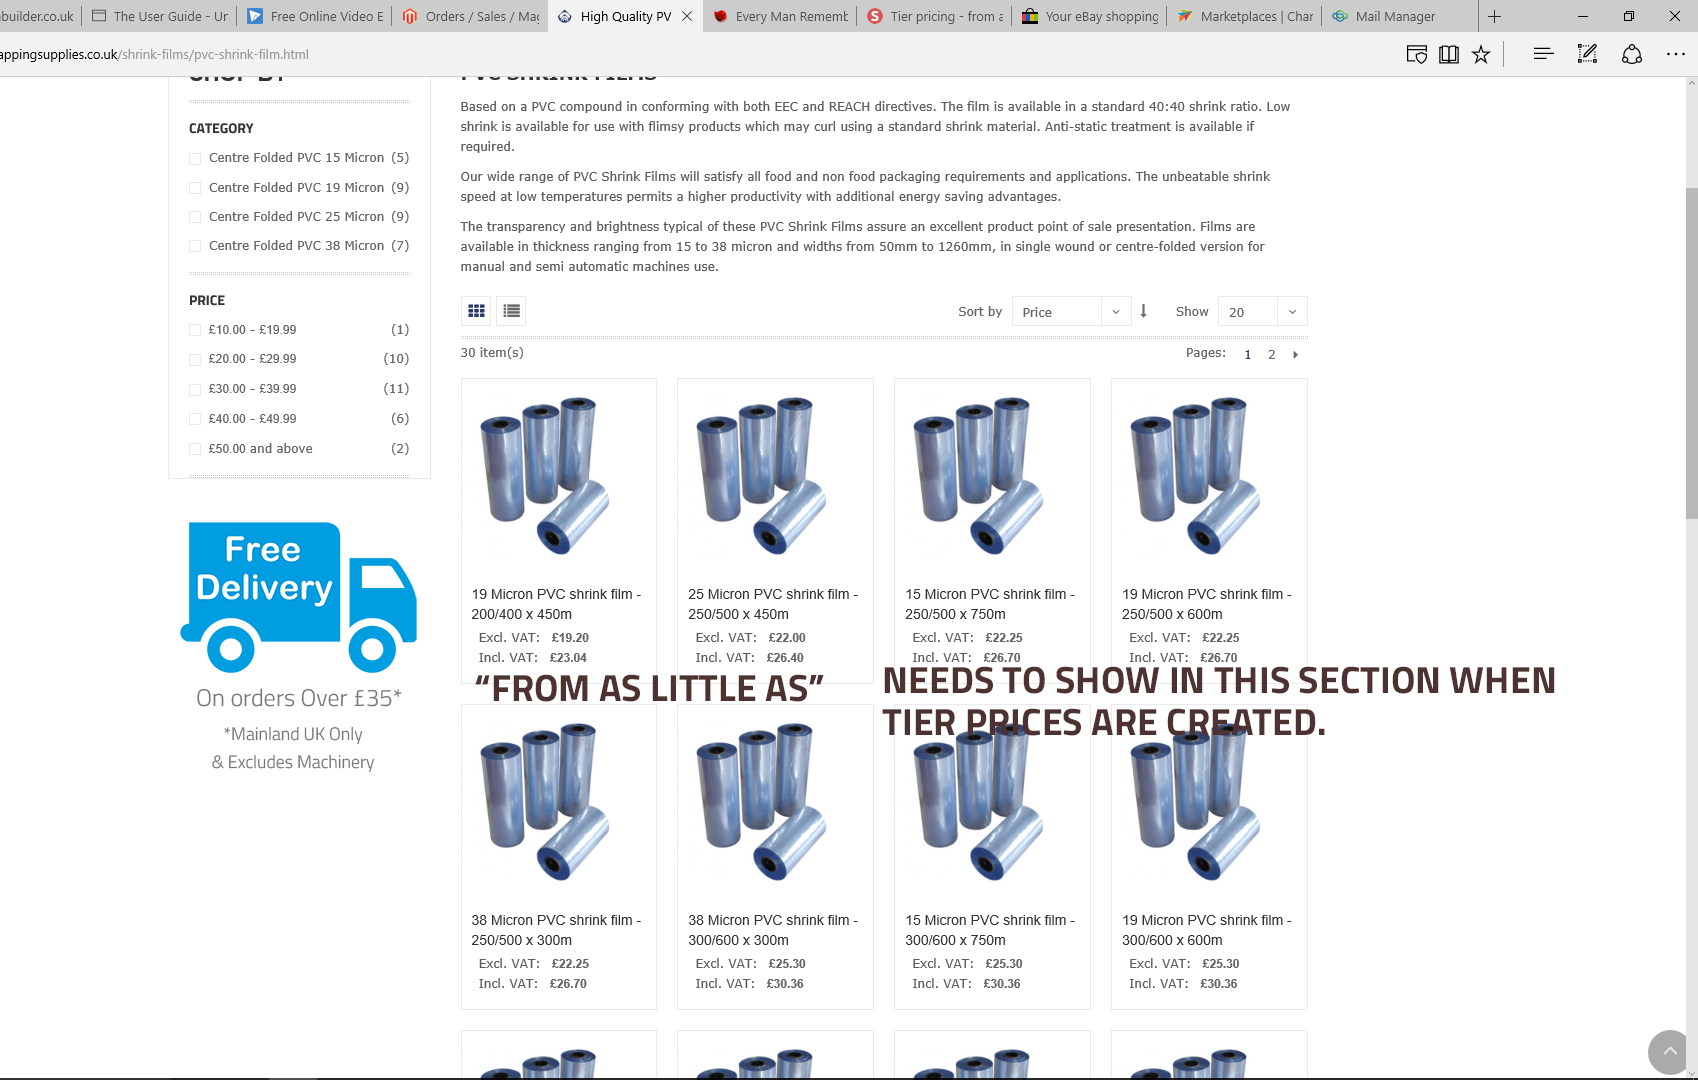
Task: Open 25 Micron PVC shrink film 250/500 x 450m
Action: (x=772, y=604)
